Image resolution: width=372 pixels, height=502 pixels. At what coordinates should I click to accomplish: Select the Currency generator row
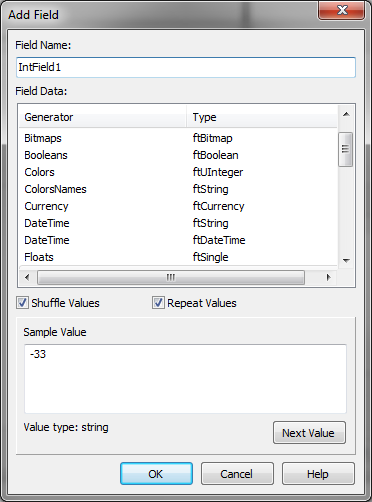(x=178, y=206)
